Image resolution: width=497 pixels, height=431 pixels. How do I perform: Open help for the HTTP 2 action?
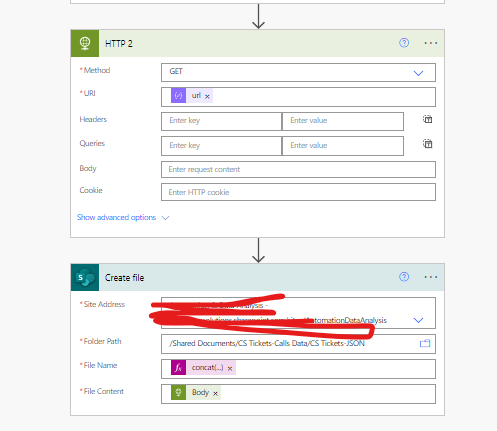(x=404, y=43)
